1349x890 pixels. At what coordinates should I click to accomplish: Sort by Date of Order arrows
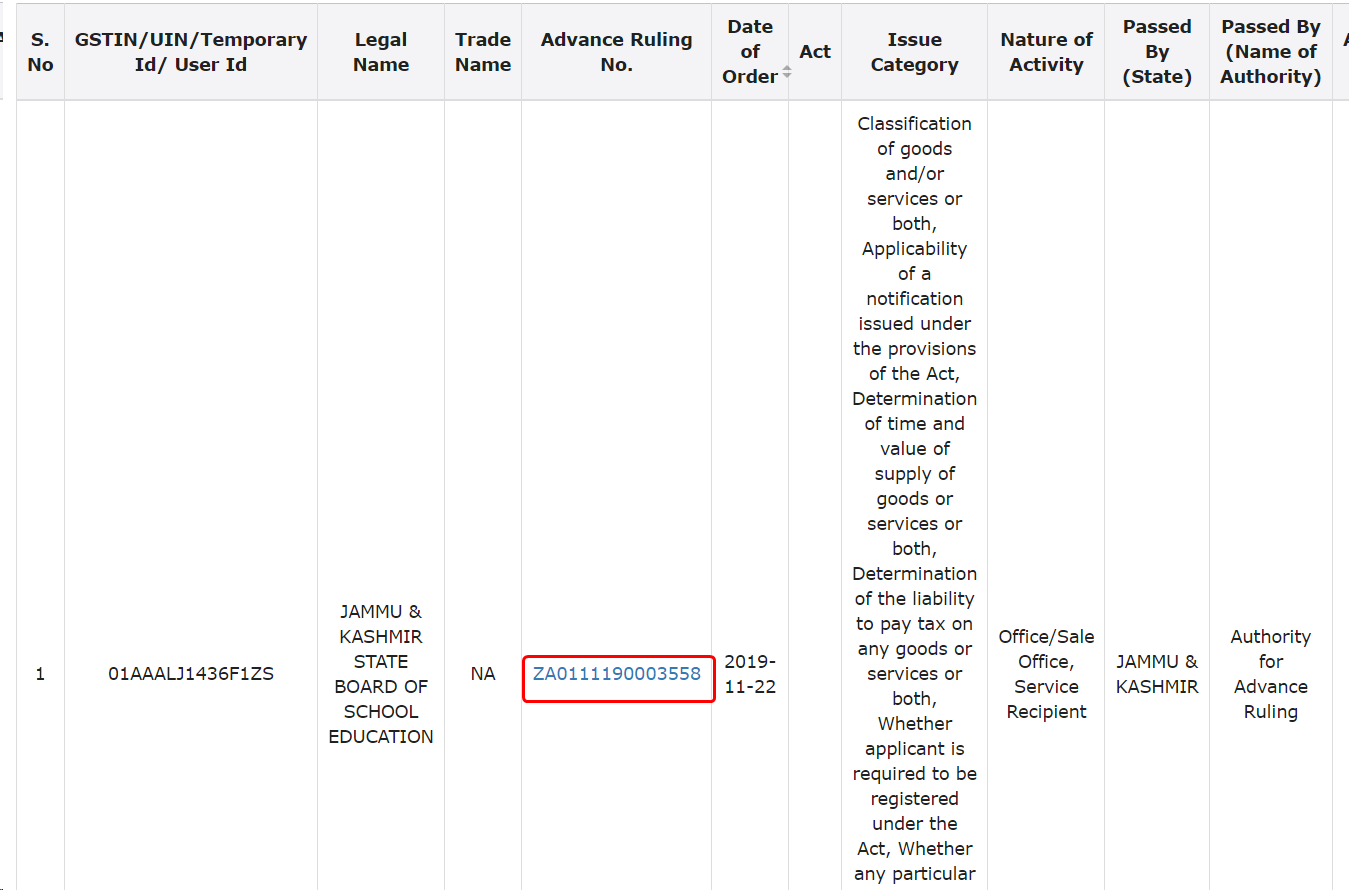pos(787,73)
